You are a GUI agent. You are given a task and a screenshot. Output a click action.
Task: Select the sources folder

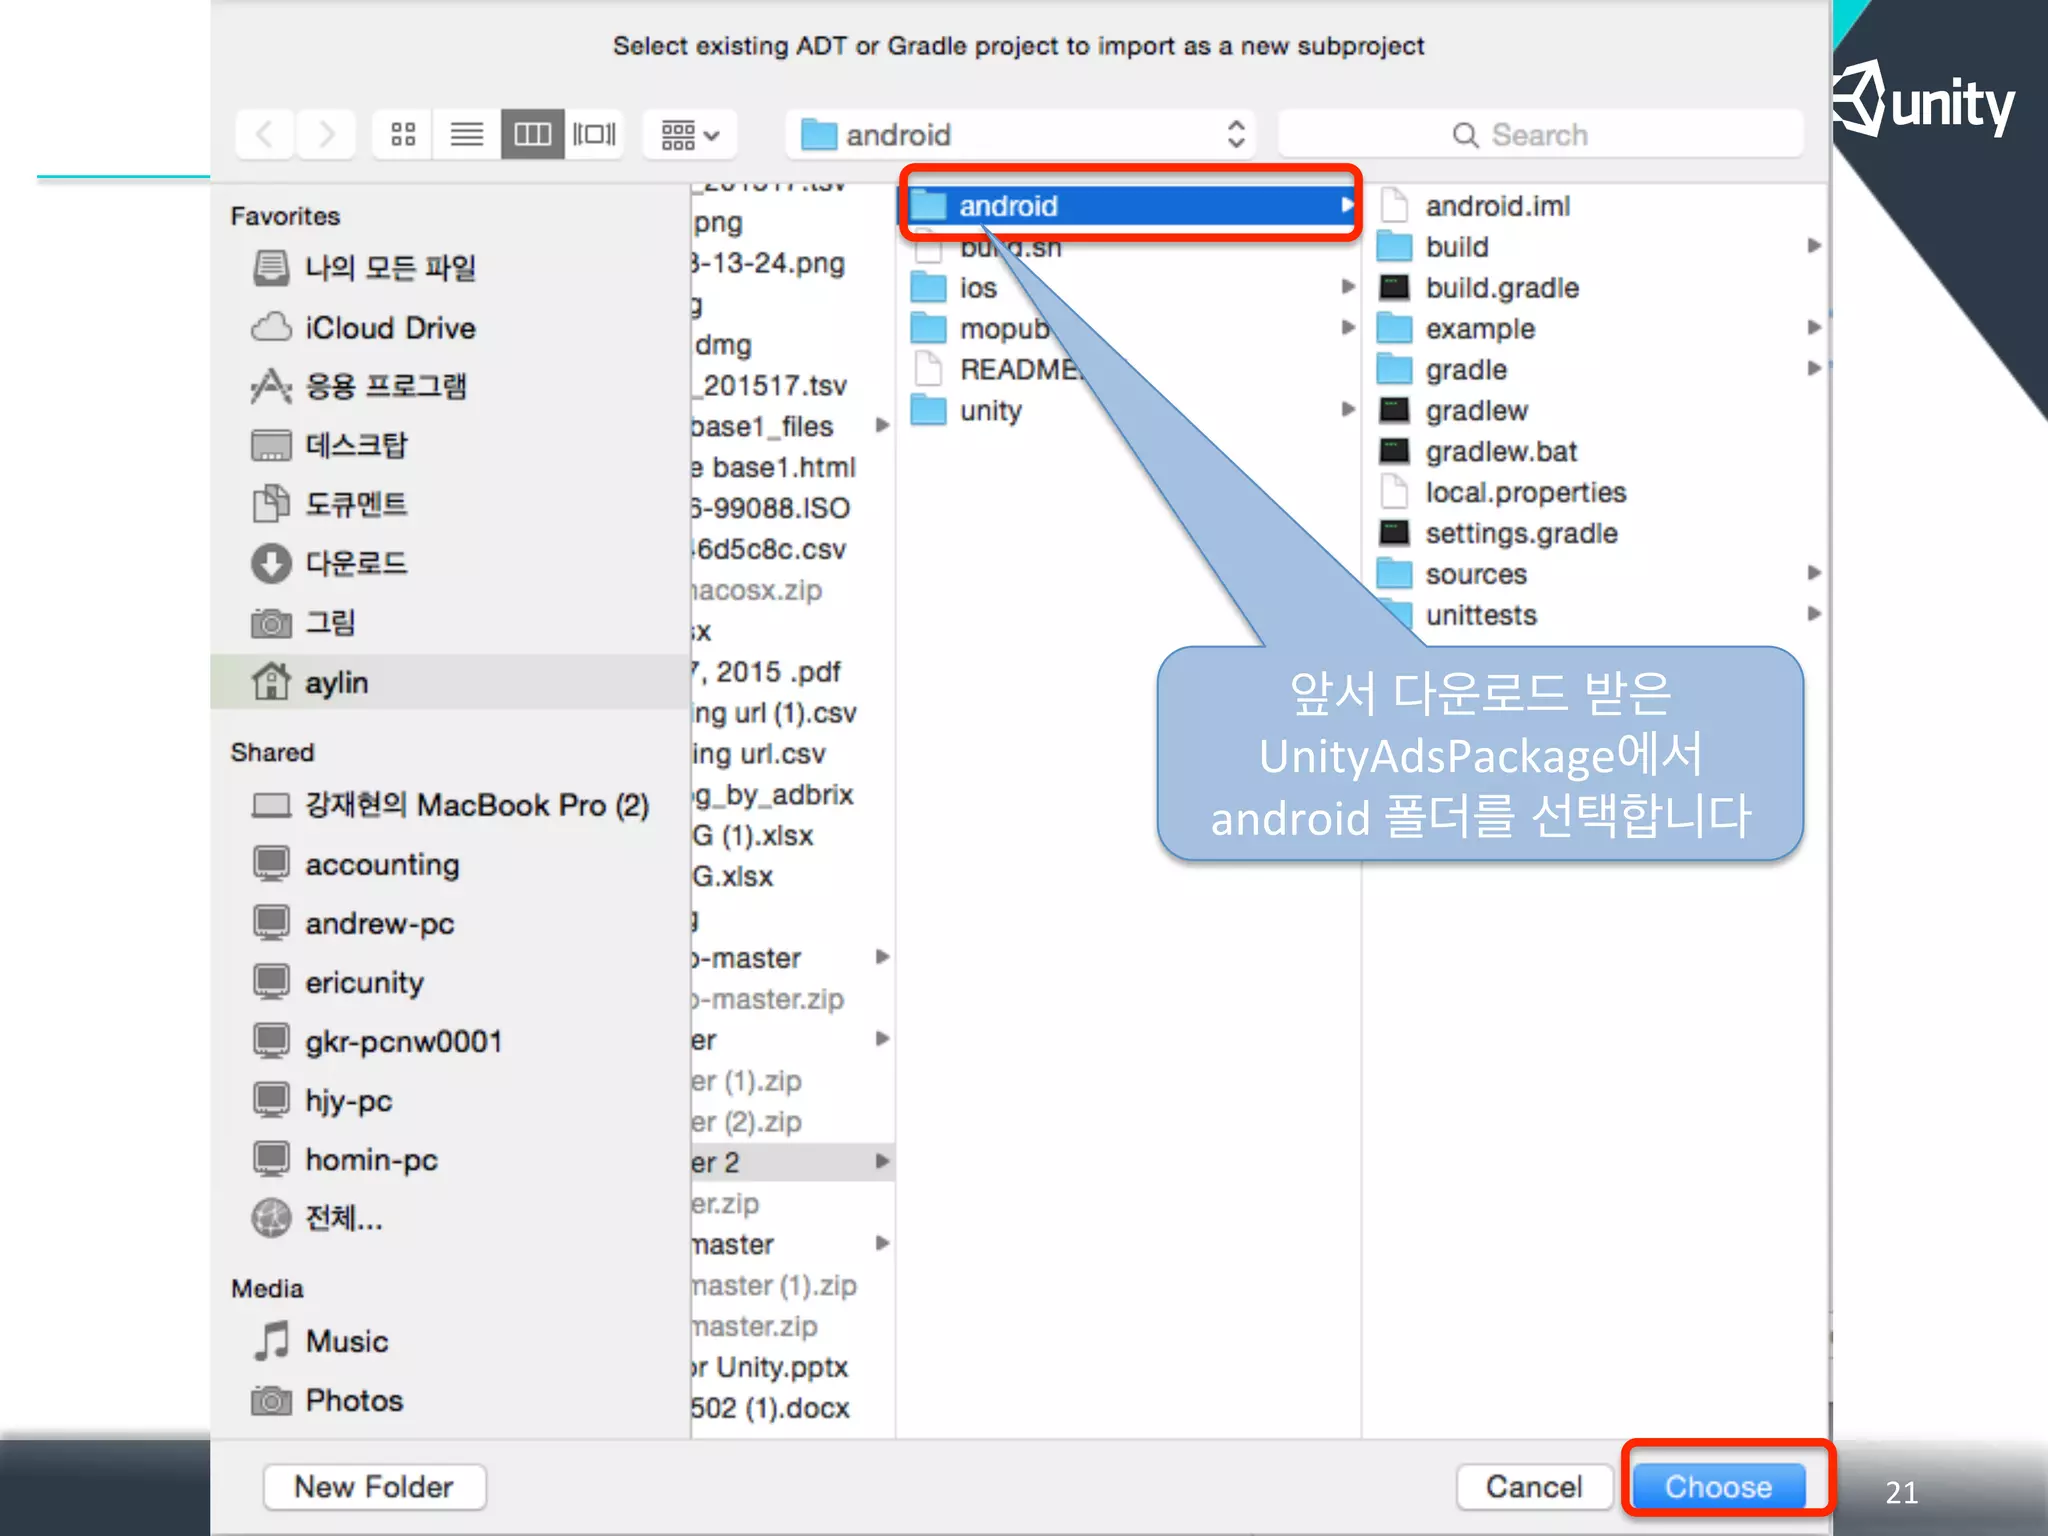[x=1453, y=575]
